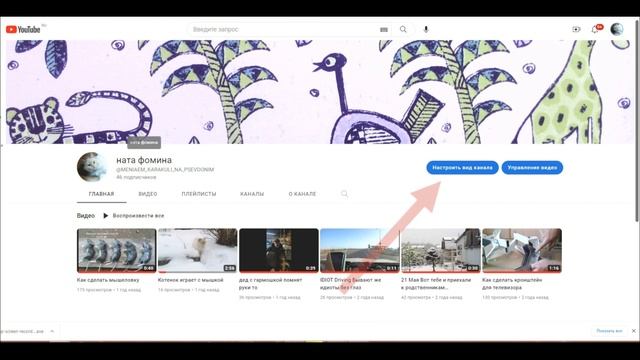Open the notifications bell
This screenshot has height=360, width=640.
click(595, 29)
